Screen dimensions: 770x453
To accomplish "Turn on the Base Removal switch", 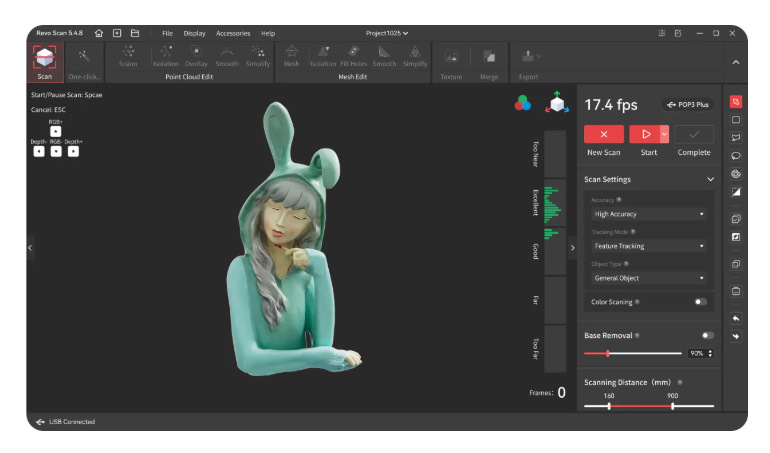I will click(707, 335).
